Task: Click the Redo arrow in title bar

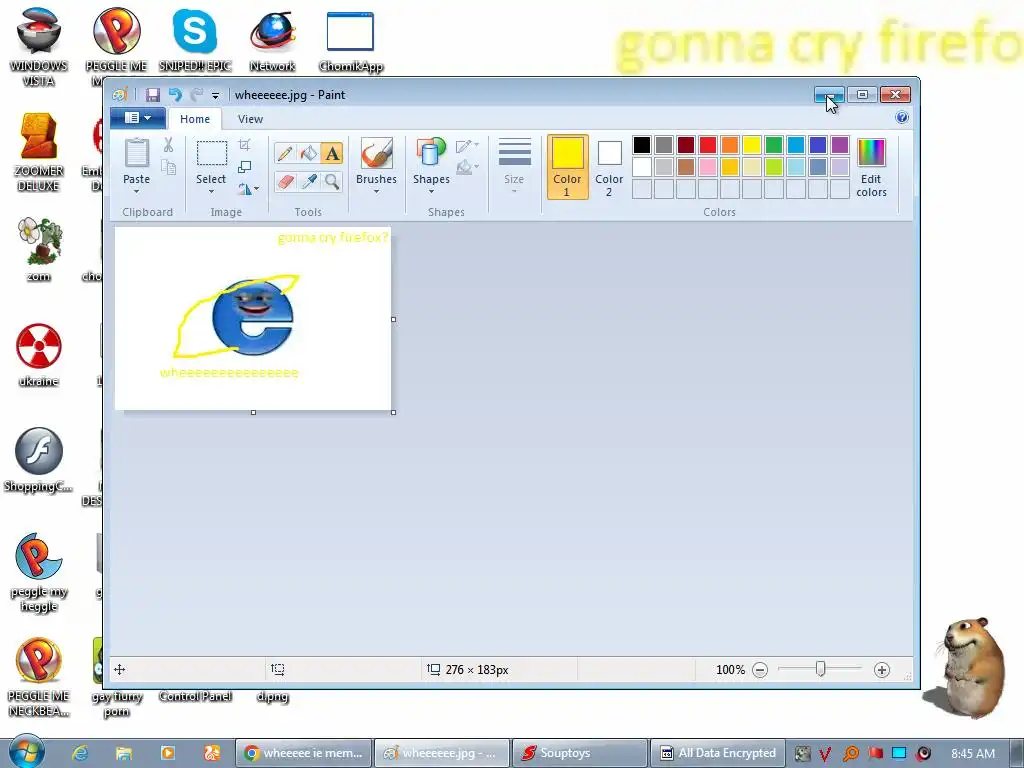Action: 196,95
